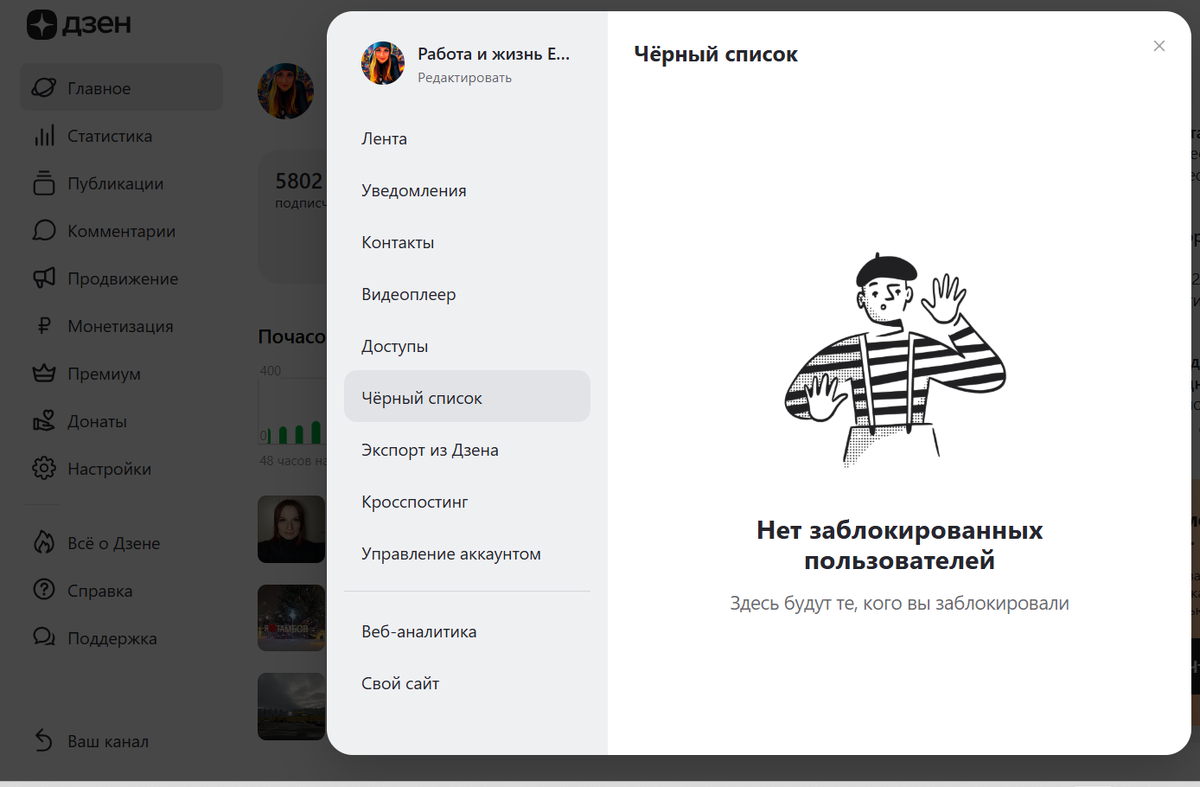The height and width of the screenshot is (787, 1200).
Task: Click the Редактировать link under channel name
Action: coord(464,78)
